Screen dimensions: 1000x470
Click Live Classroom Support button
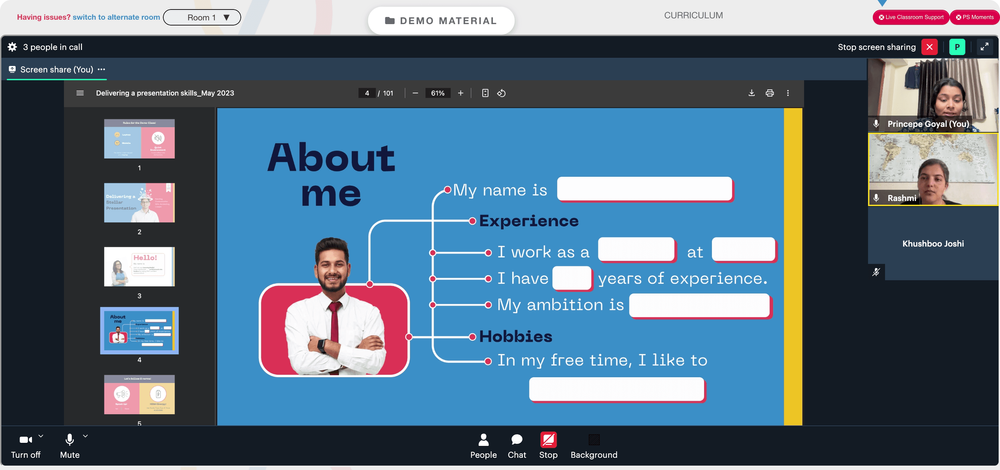[x=911, y=17]
